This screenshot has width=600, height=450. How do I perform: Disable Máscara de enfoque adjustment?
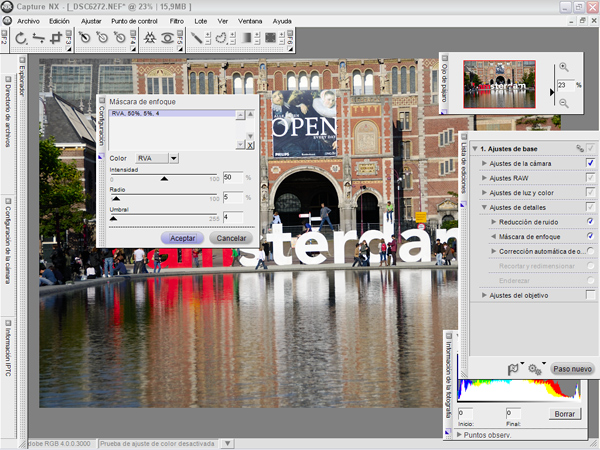point(590,236)
